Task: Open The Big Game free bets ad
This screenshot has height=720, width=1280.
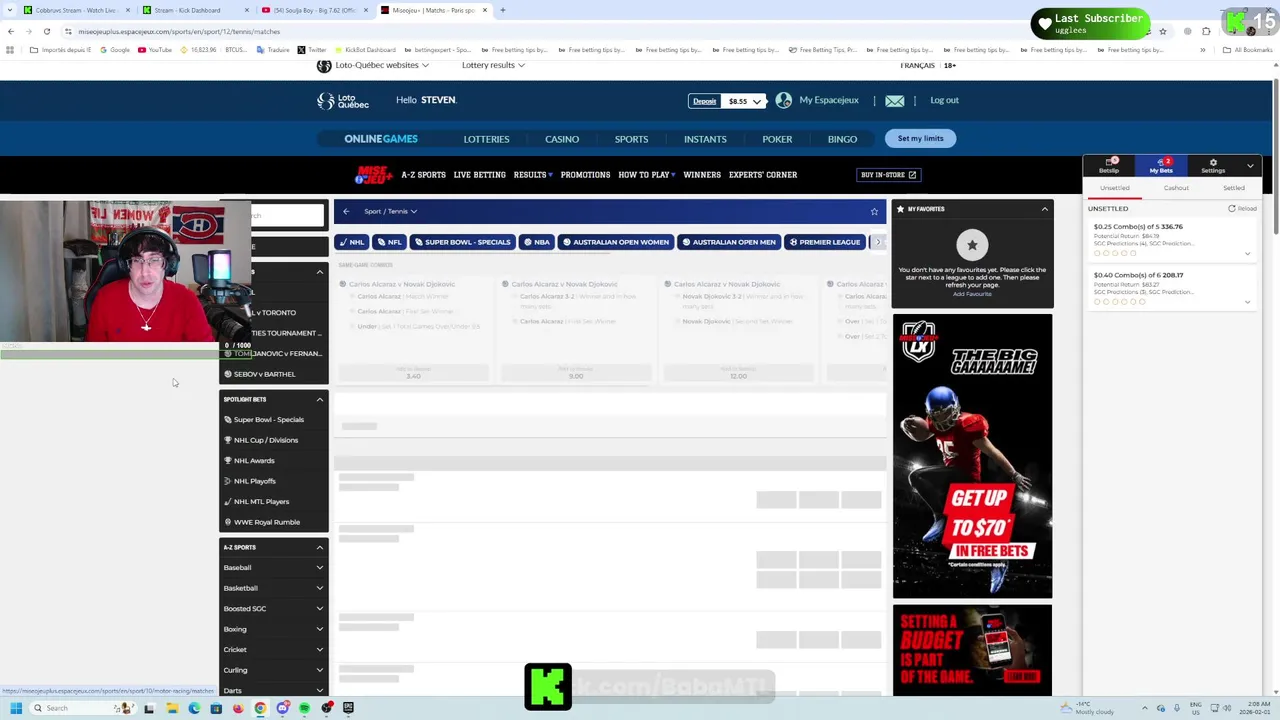Action: (972, 456)
